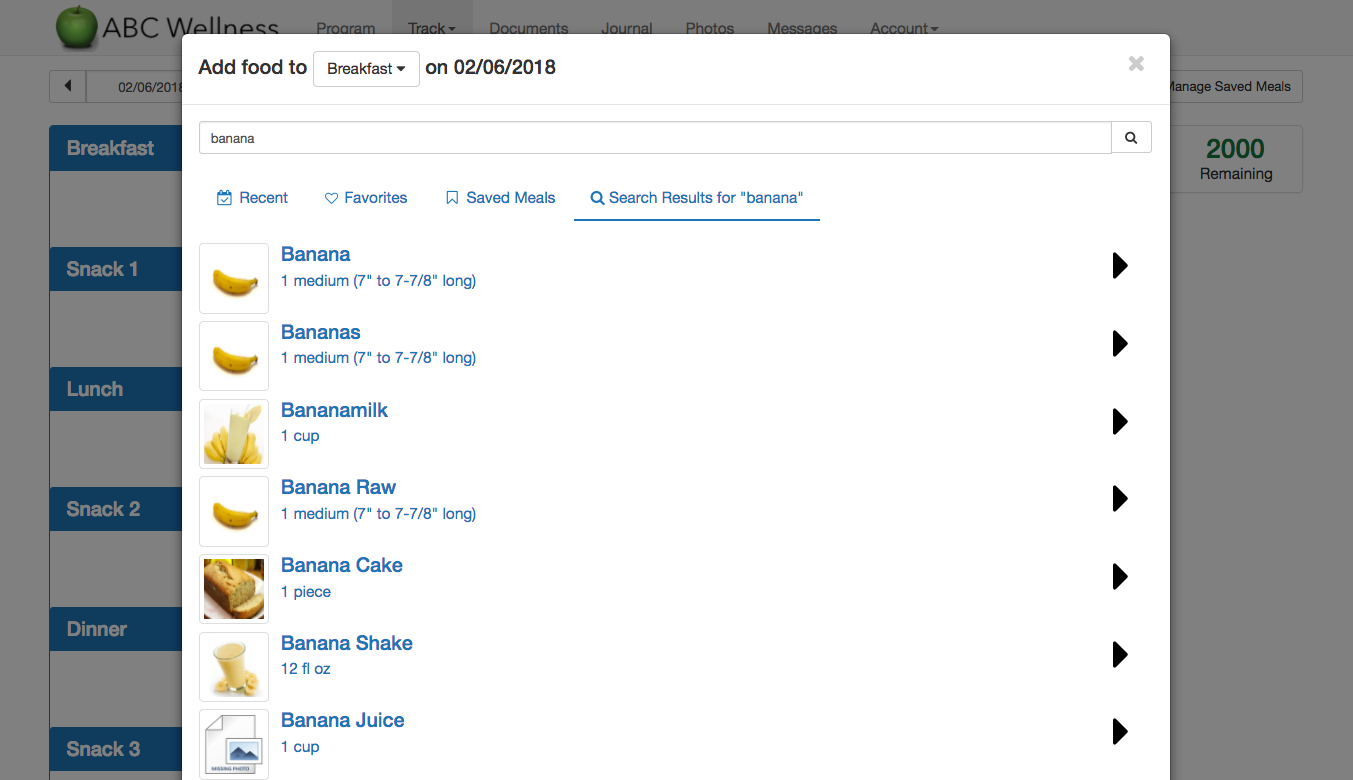Click the Banana Juice missing-photo thumbnail
1353x780 pixels.
(x=234, y=743)
